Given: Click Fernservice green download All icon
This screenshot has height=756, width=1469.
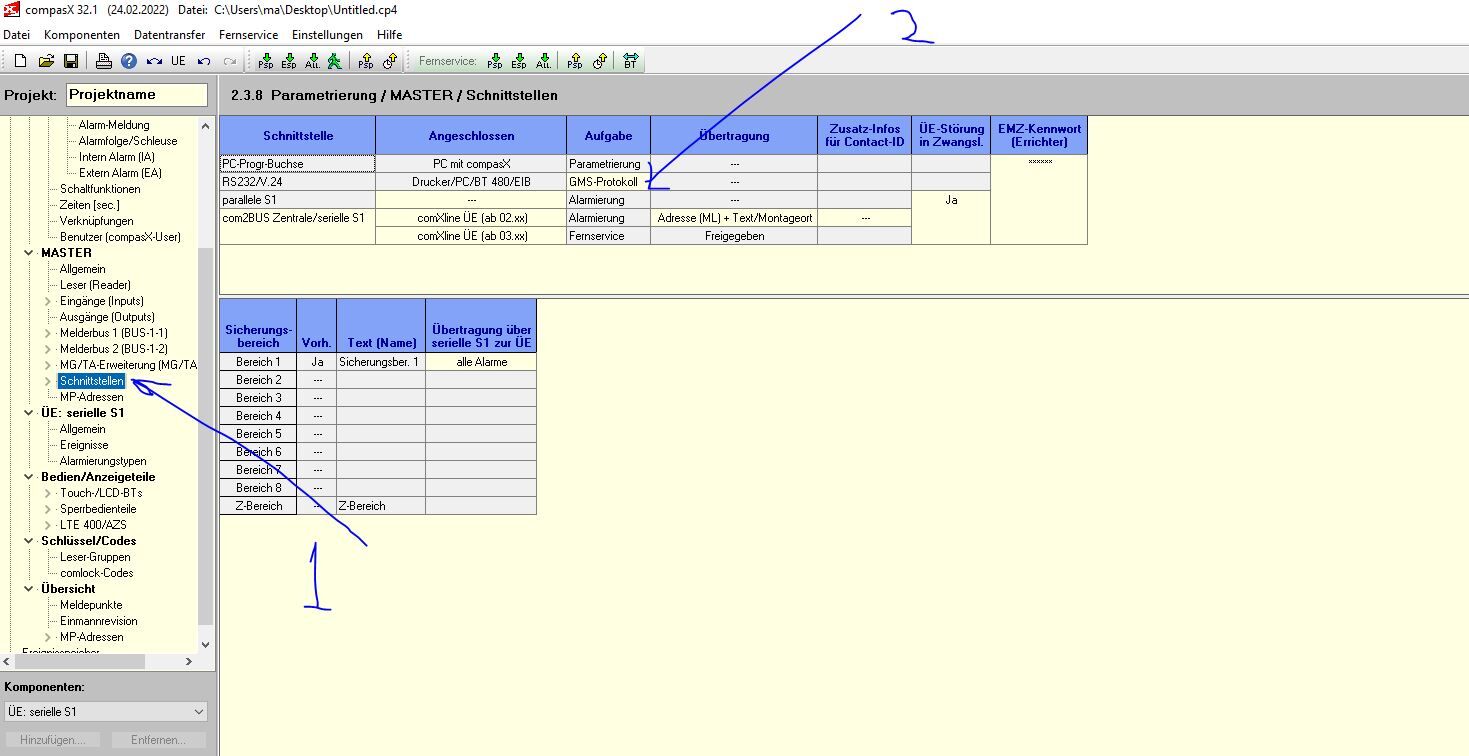Looking at the screenshot, I should click(x=543, y=61).
